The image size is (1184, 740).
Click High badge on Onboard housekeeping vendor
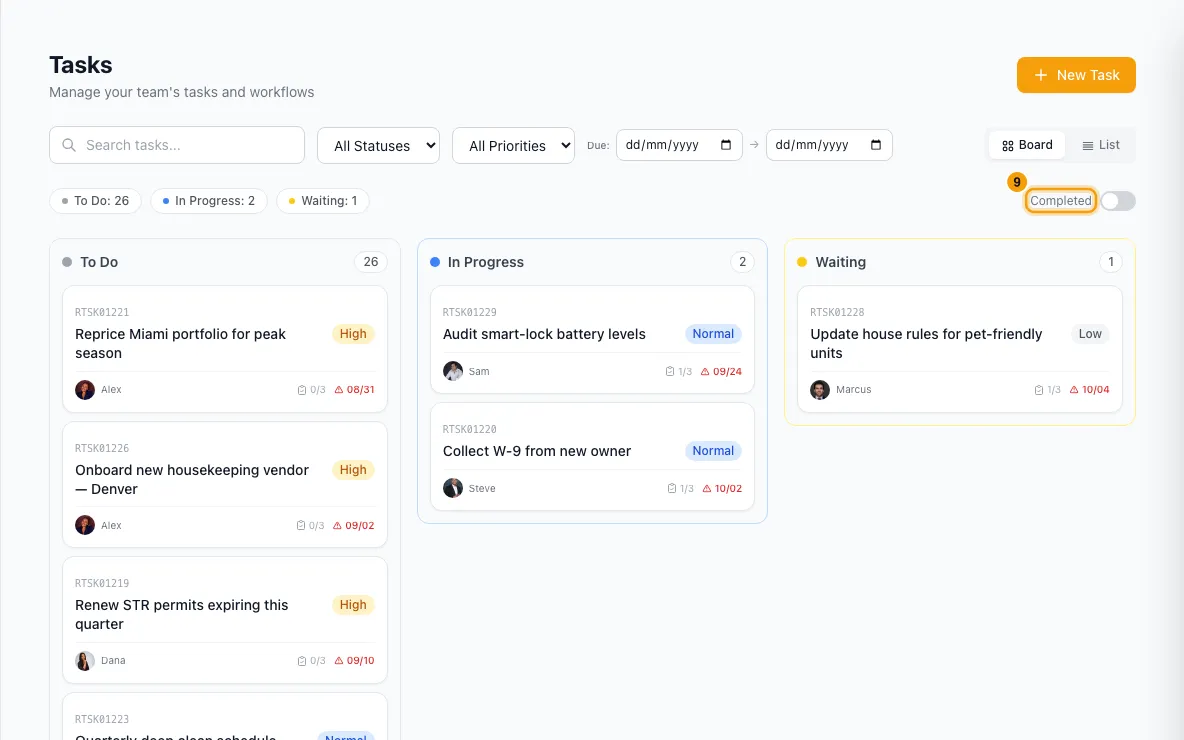pos(353,470)
